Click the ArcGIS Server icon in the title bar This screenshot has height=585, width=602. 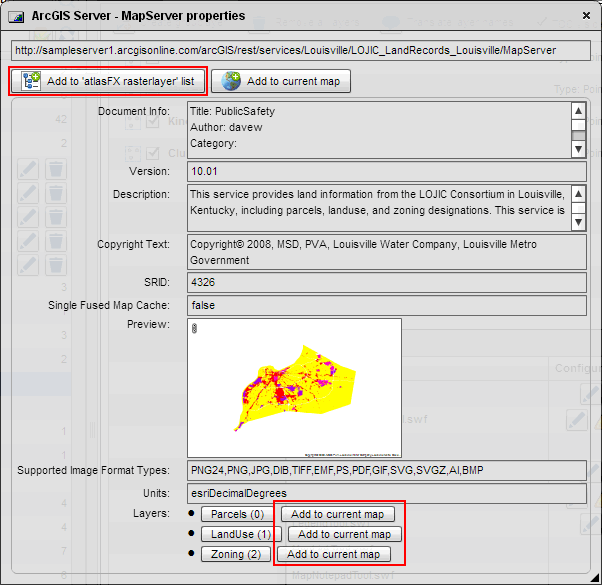(16, 17)
